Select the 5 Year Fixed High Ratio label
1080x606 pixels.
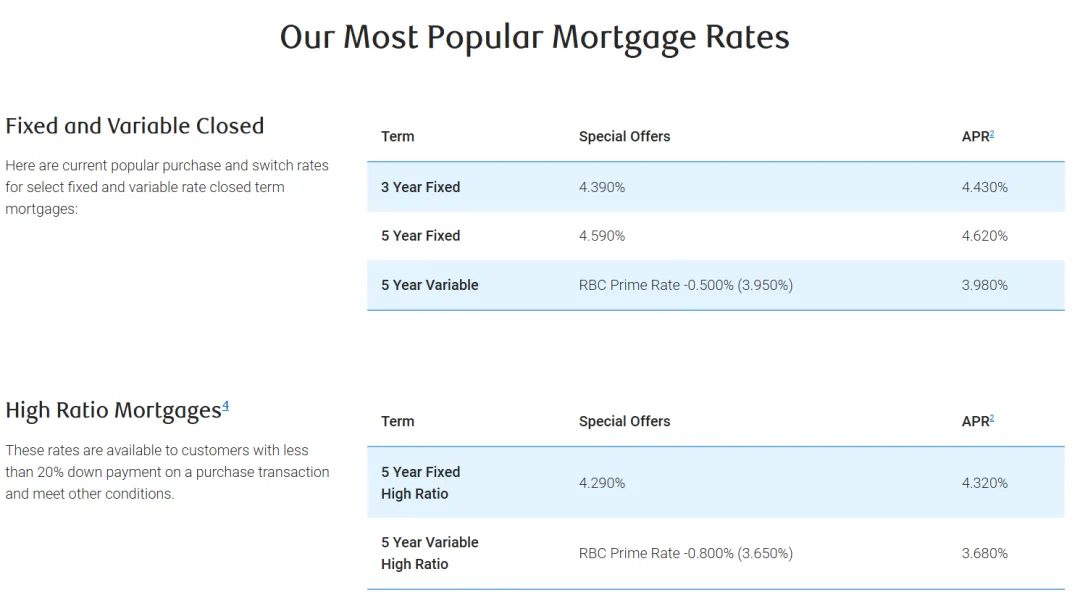[x=420, y=482]
